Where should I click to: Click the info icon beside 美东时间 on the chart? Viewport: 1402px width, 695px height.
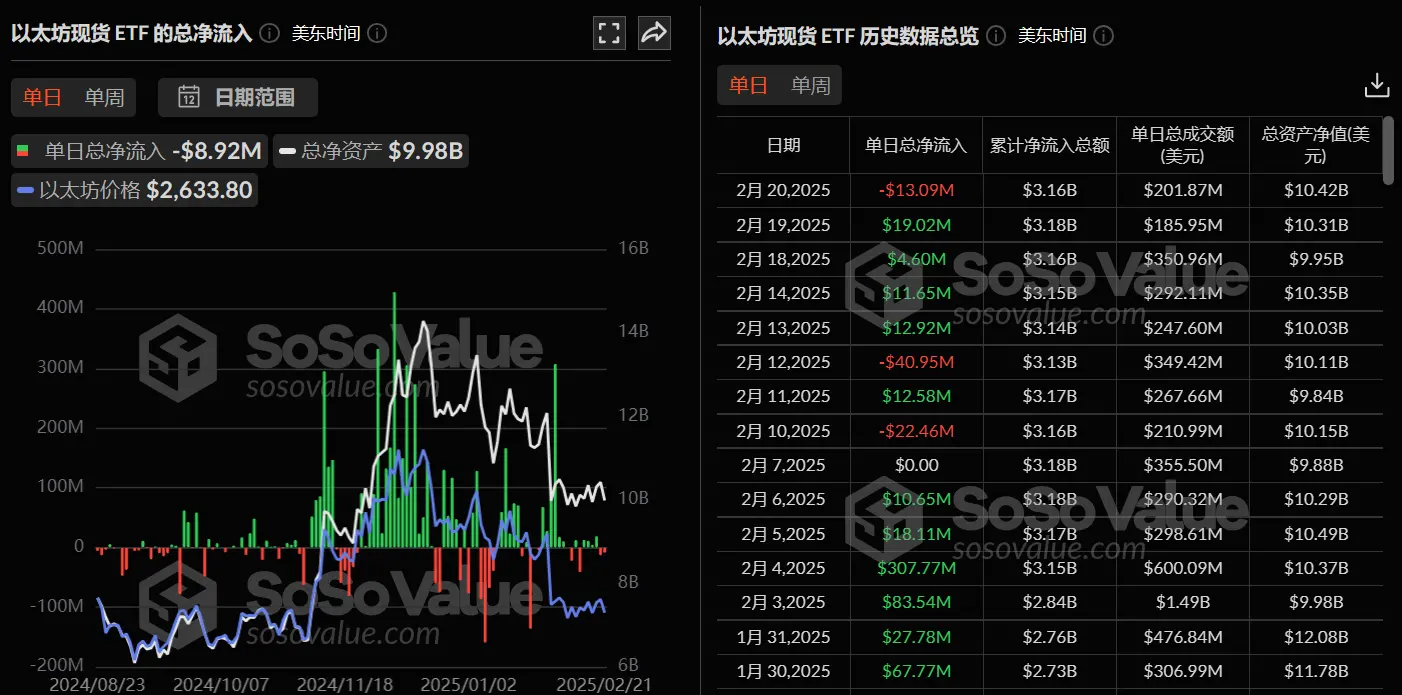pos(377,33)
